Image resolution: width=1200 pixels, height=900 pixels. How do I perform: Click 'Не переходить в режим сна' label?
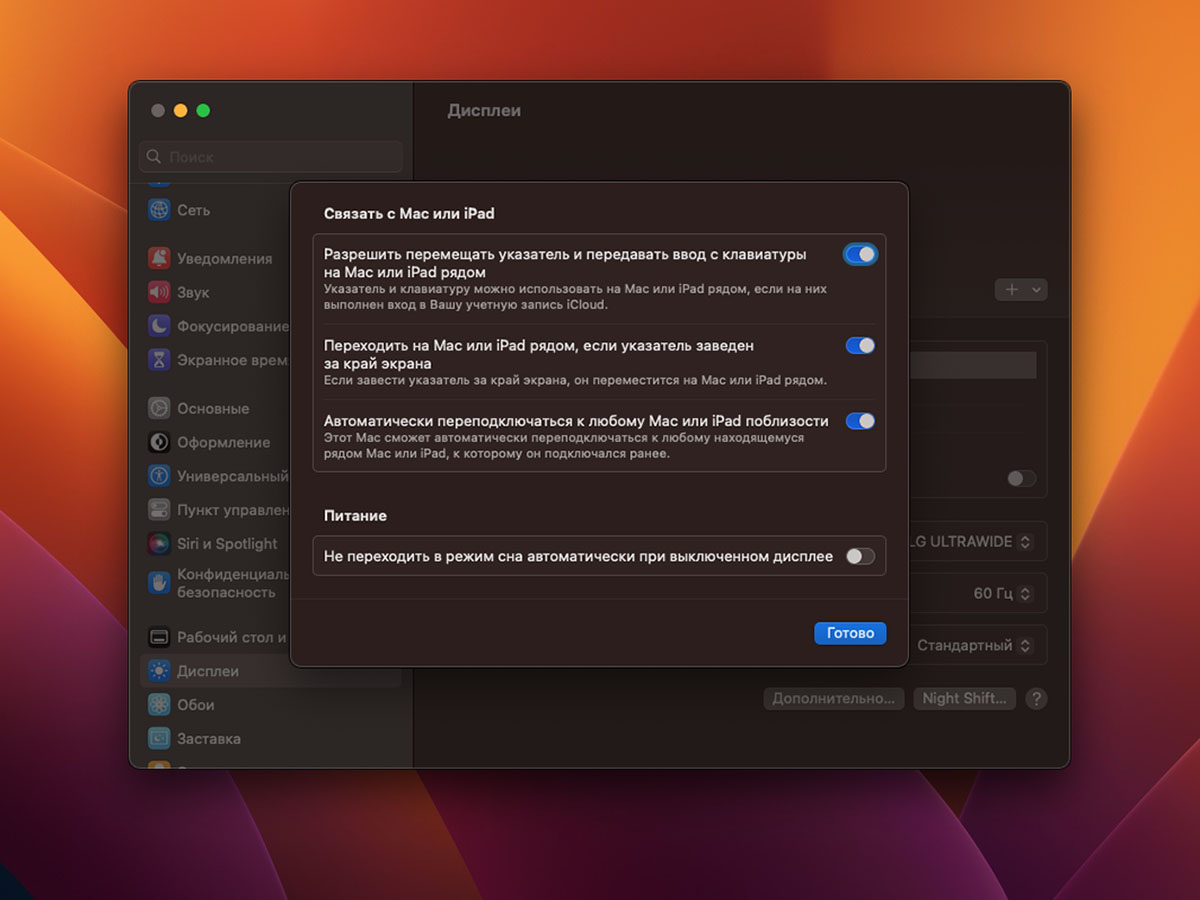(578, 556)
